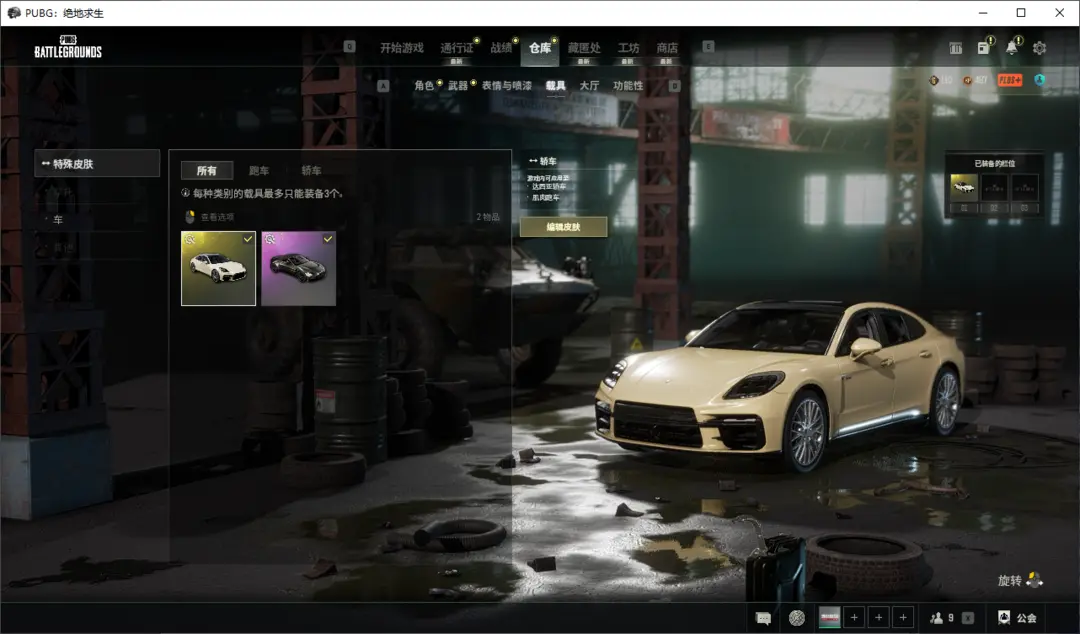This screenshot has width=1080, height=634.
Task: Maximize the PUBG window
Action: [1021, 12]
